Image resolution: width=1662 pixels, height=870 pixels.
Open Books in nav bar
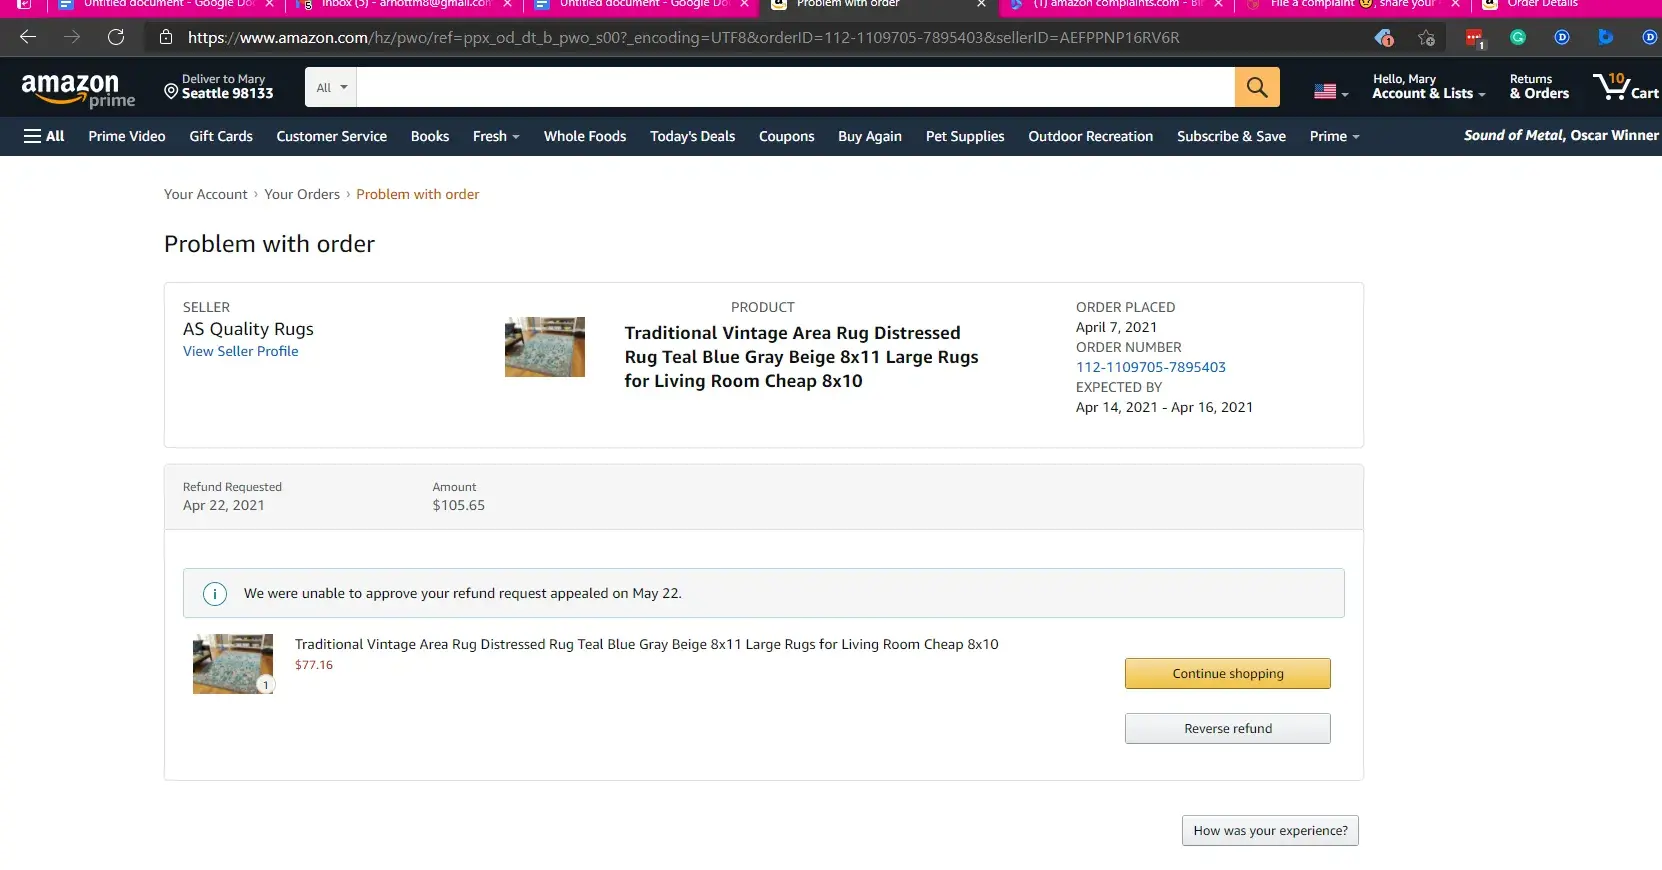pos(430,136)
